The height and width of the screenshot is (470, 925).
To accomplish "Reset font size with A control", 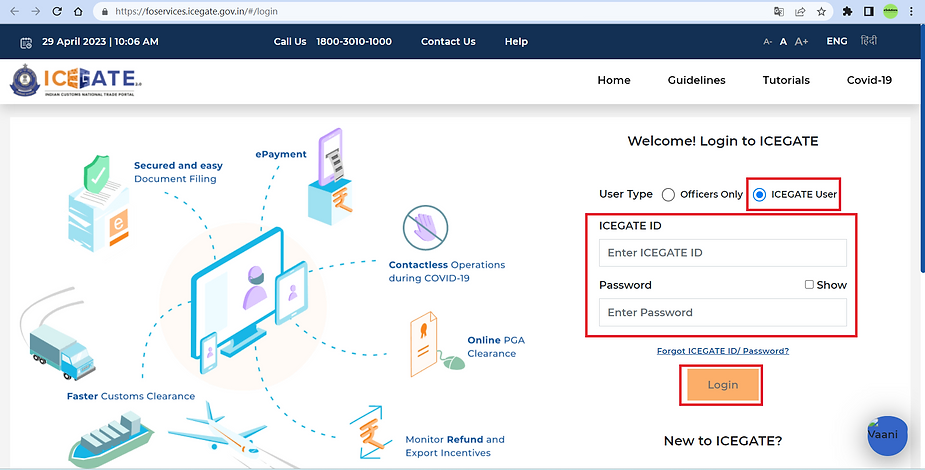I will (x=783, y=42).
